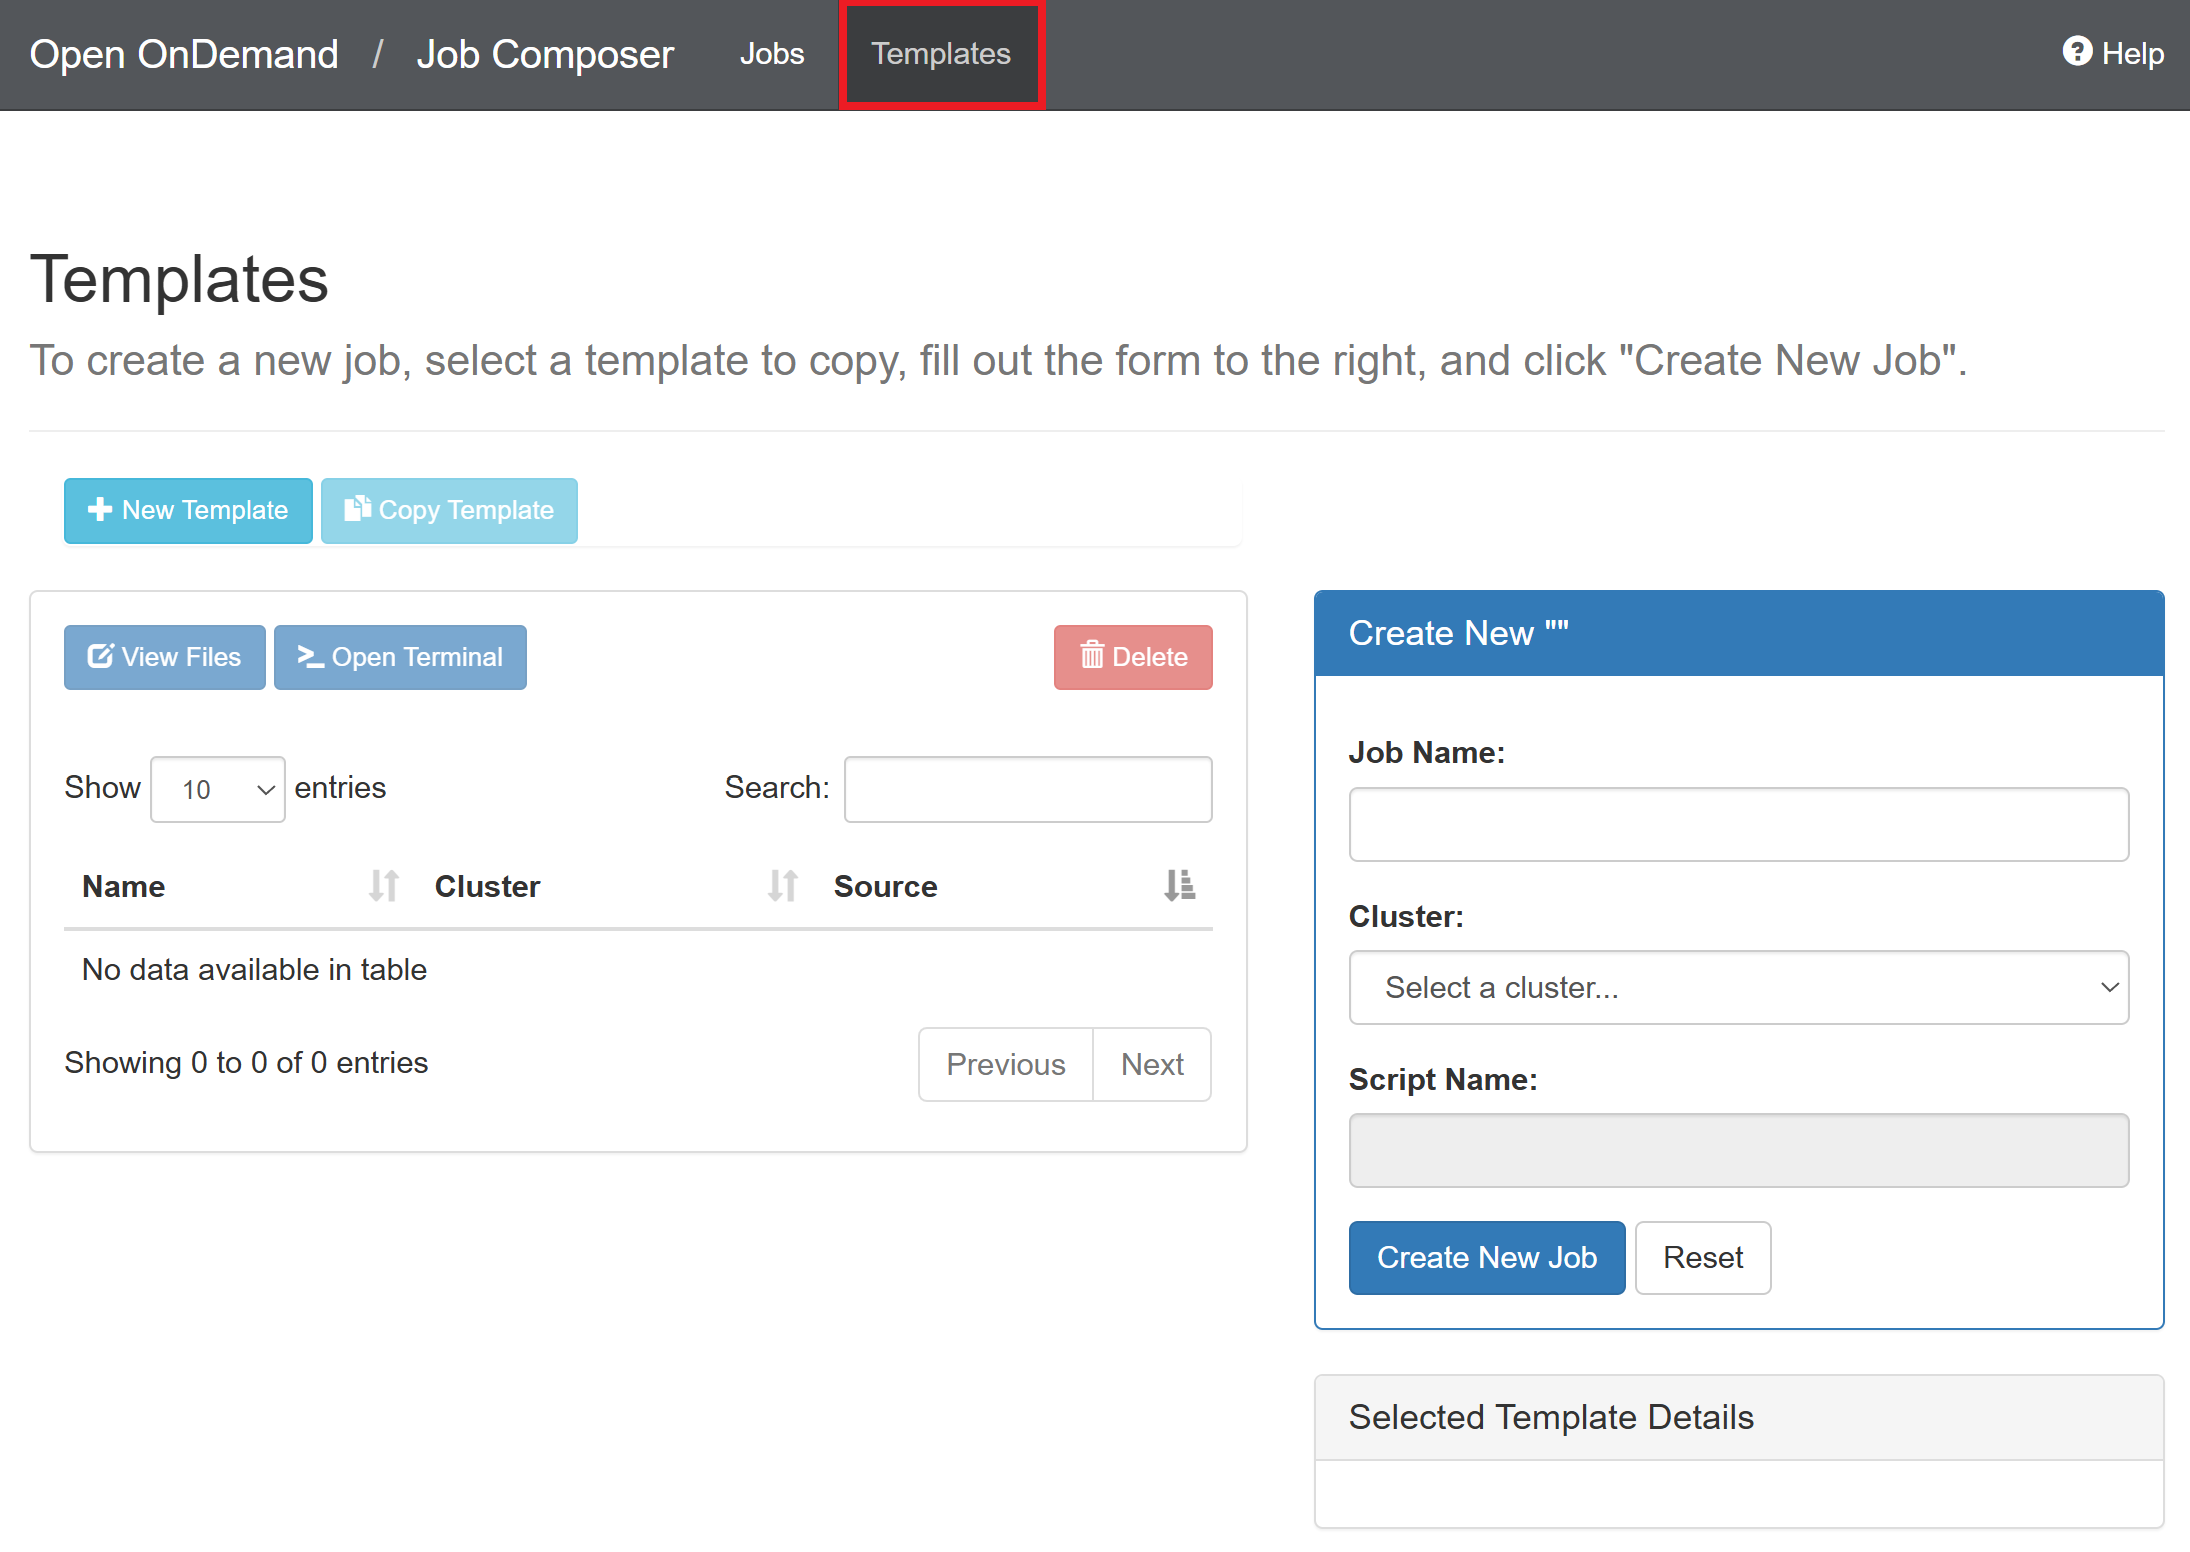The width and height of the screenshot is (2190, 1552).
Task: Click the View Files edit icon
Action: 100,656
